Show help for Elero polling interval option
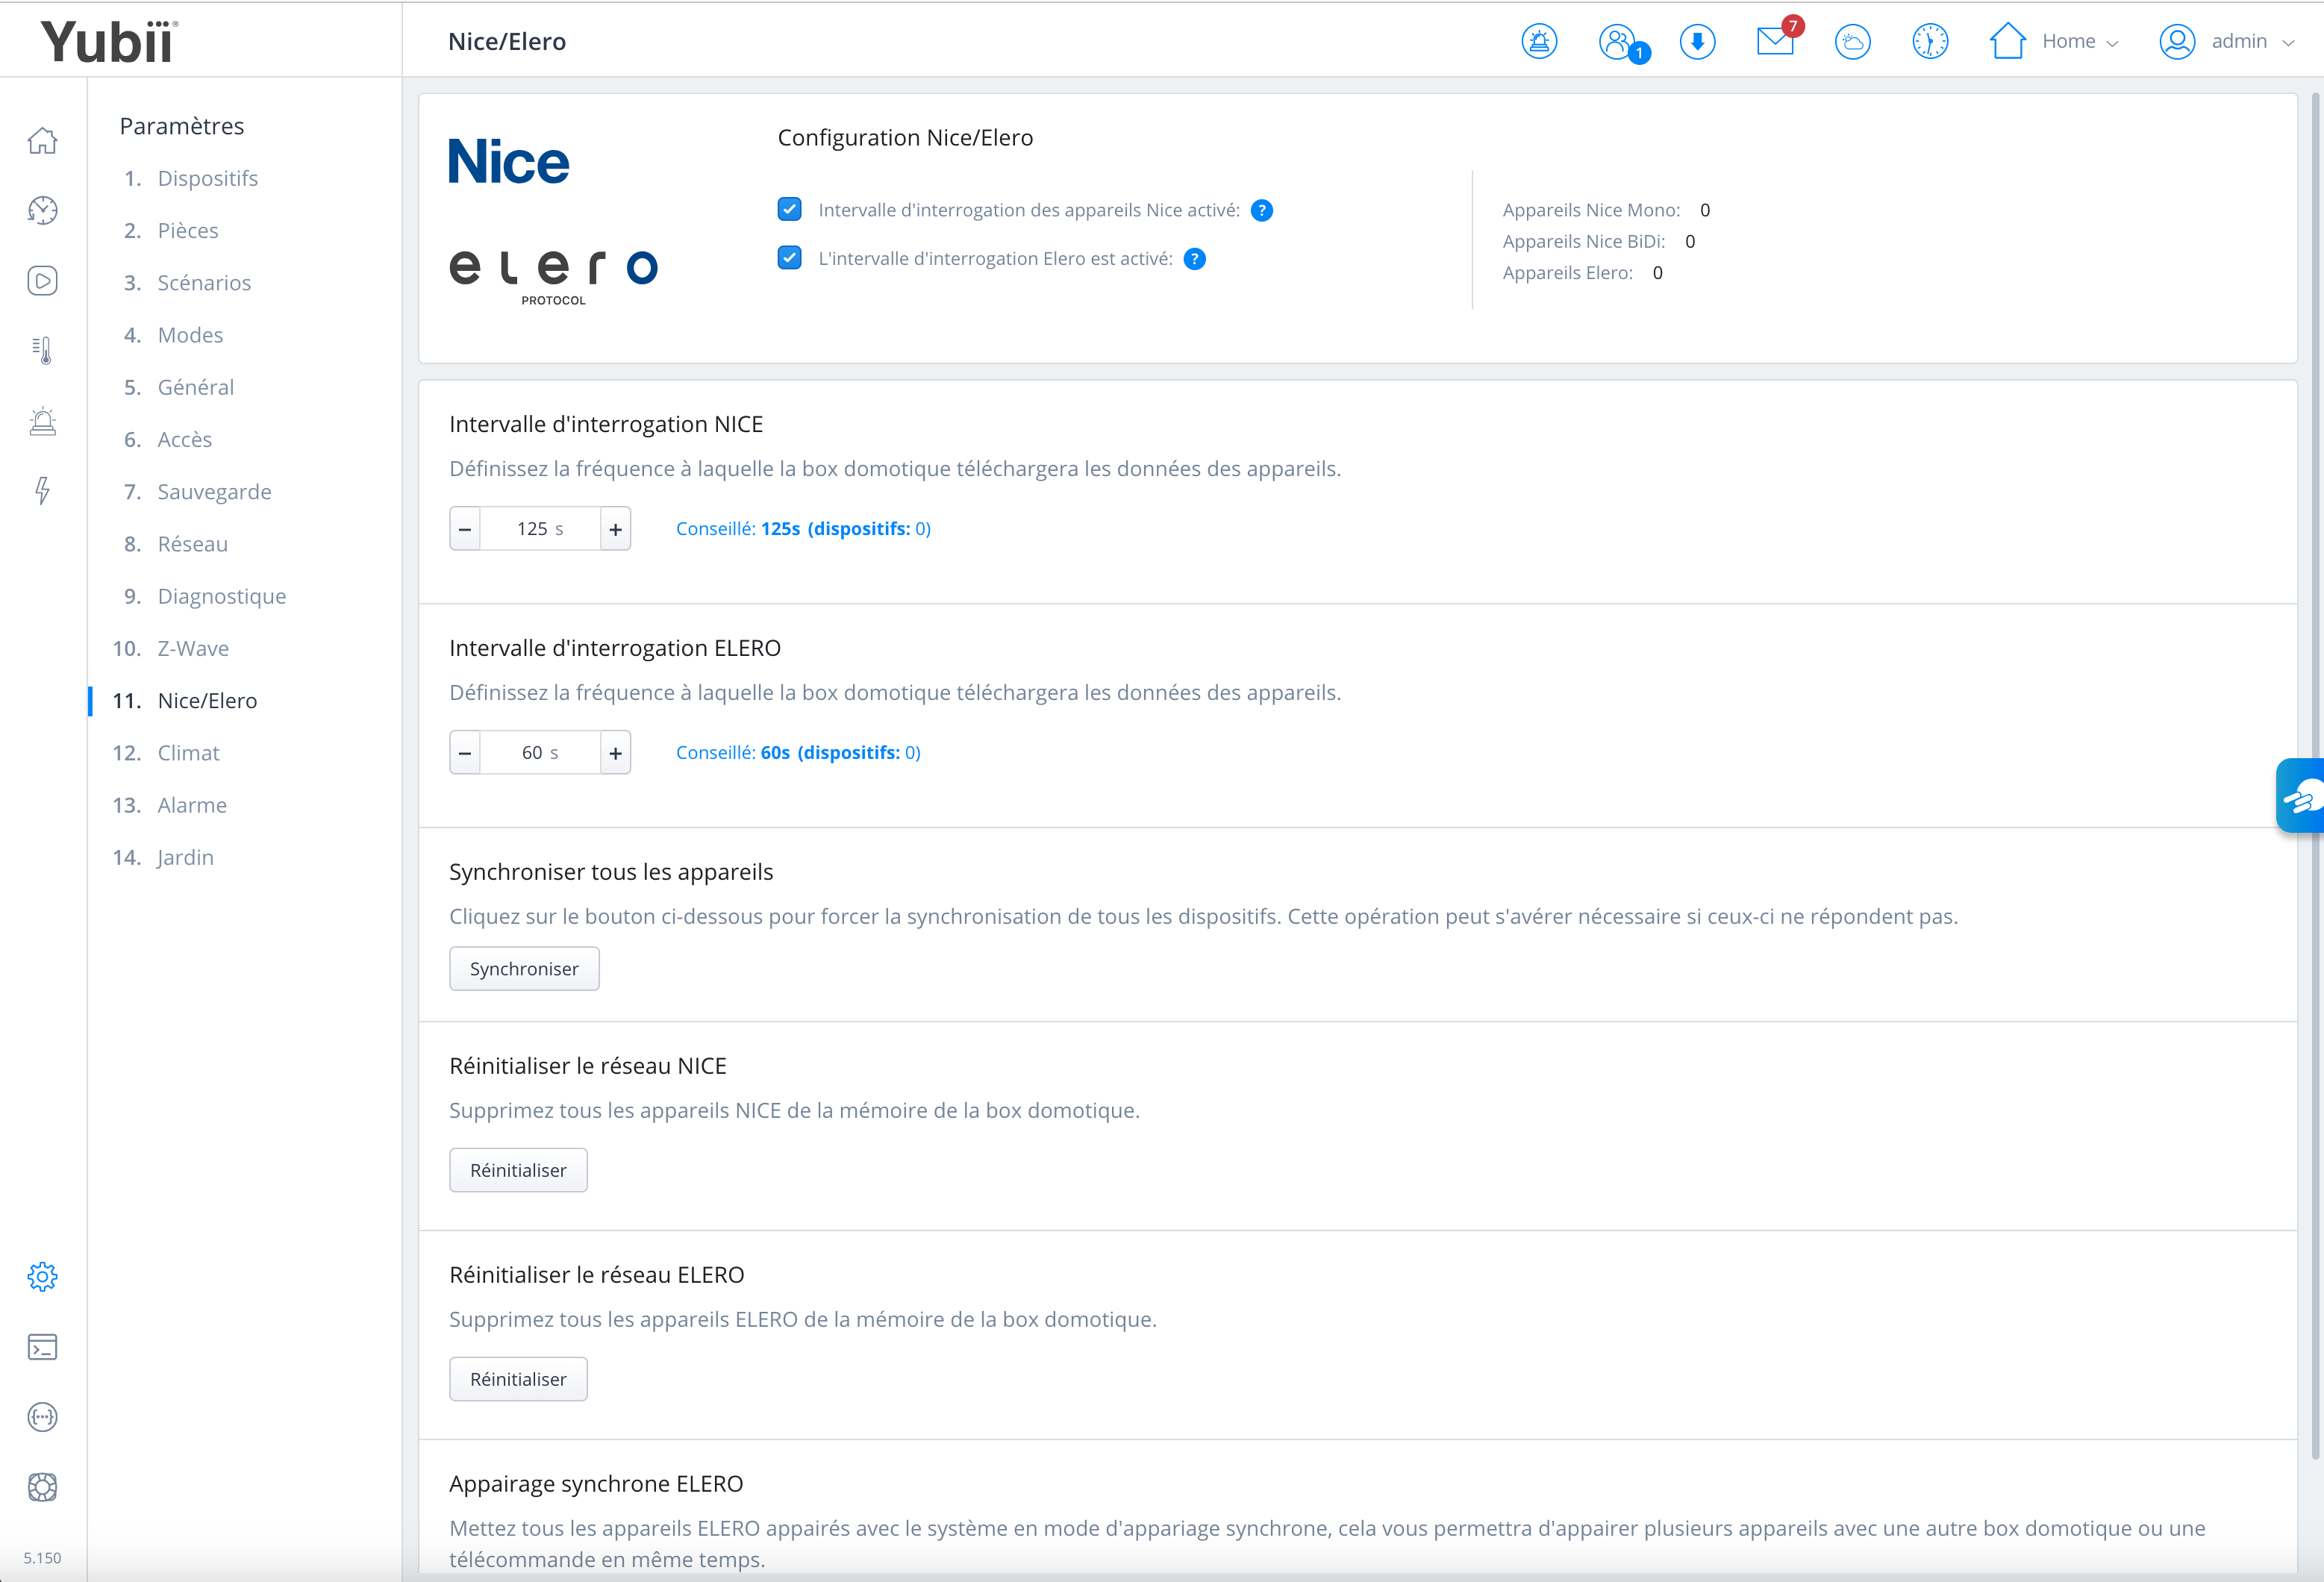The image size is (2324, 1582). click(1194, 259)
